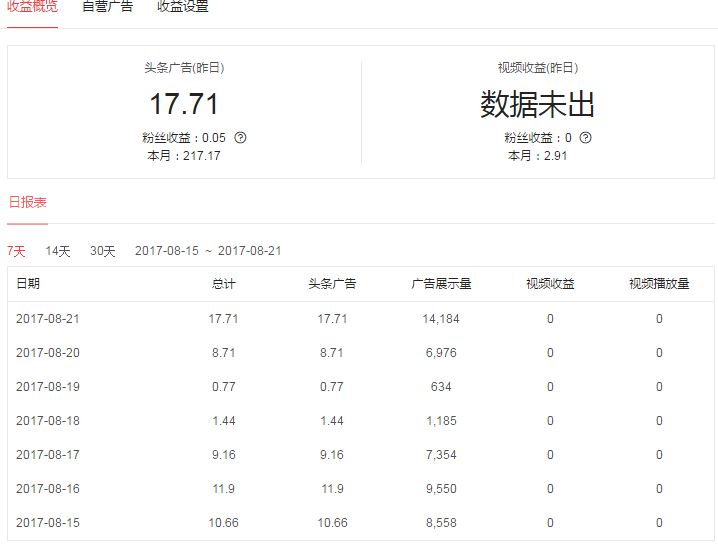Switch to the 收益概览 tab
This screenshot has width=718, height=546.
coord(32,7)
